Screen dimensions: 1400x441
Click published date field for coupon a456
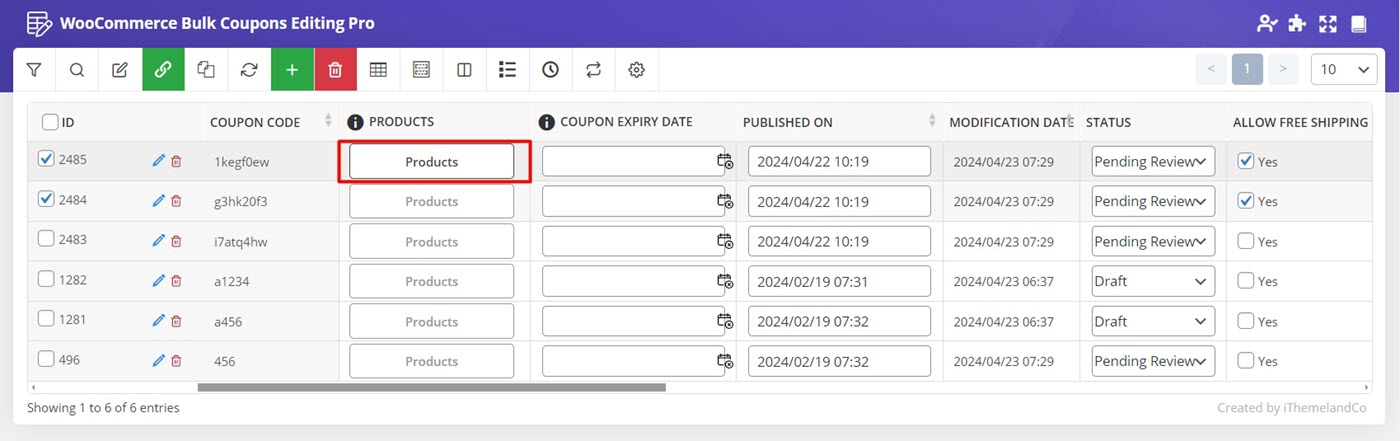pyautogui.click(x=839, y=321)
